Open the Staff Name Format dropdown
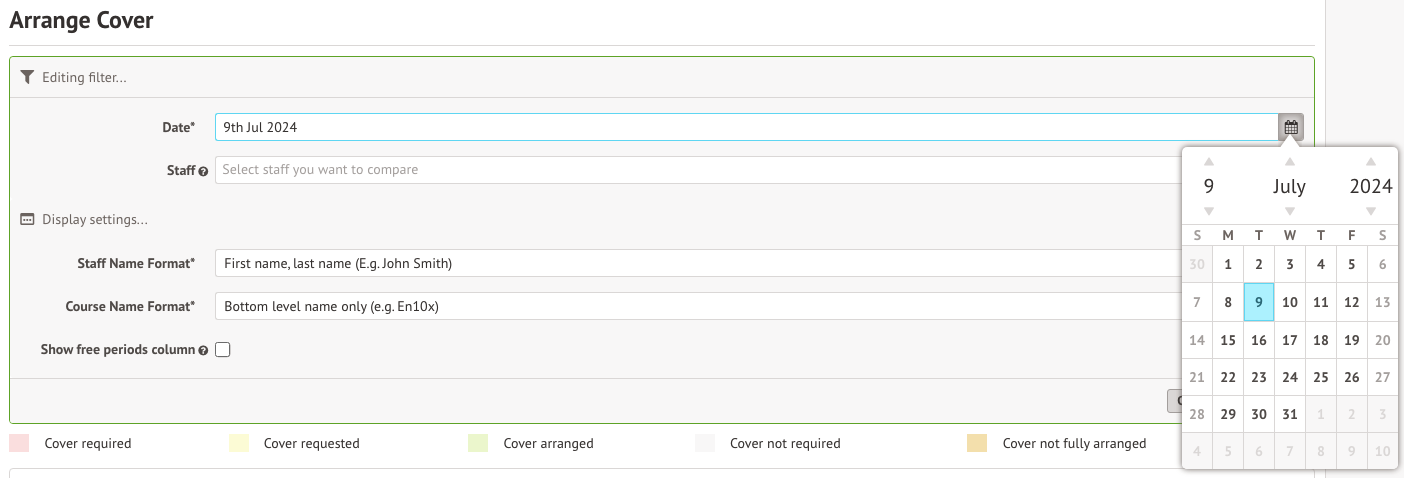 (x=698, y=263)
